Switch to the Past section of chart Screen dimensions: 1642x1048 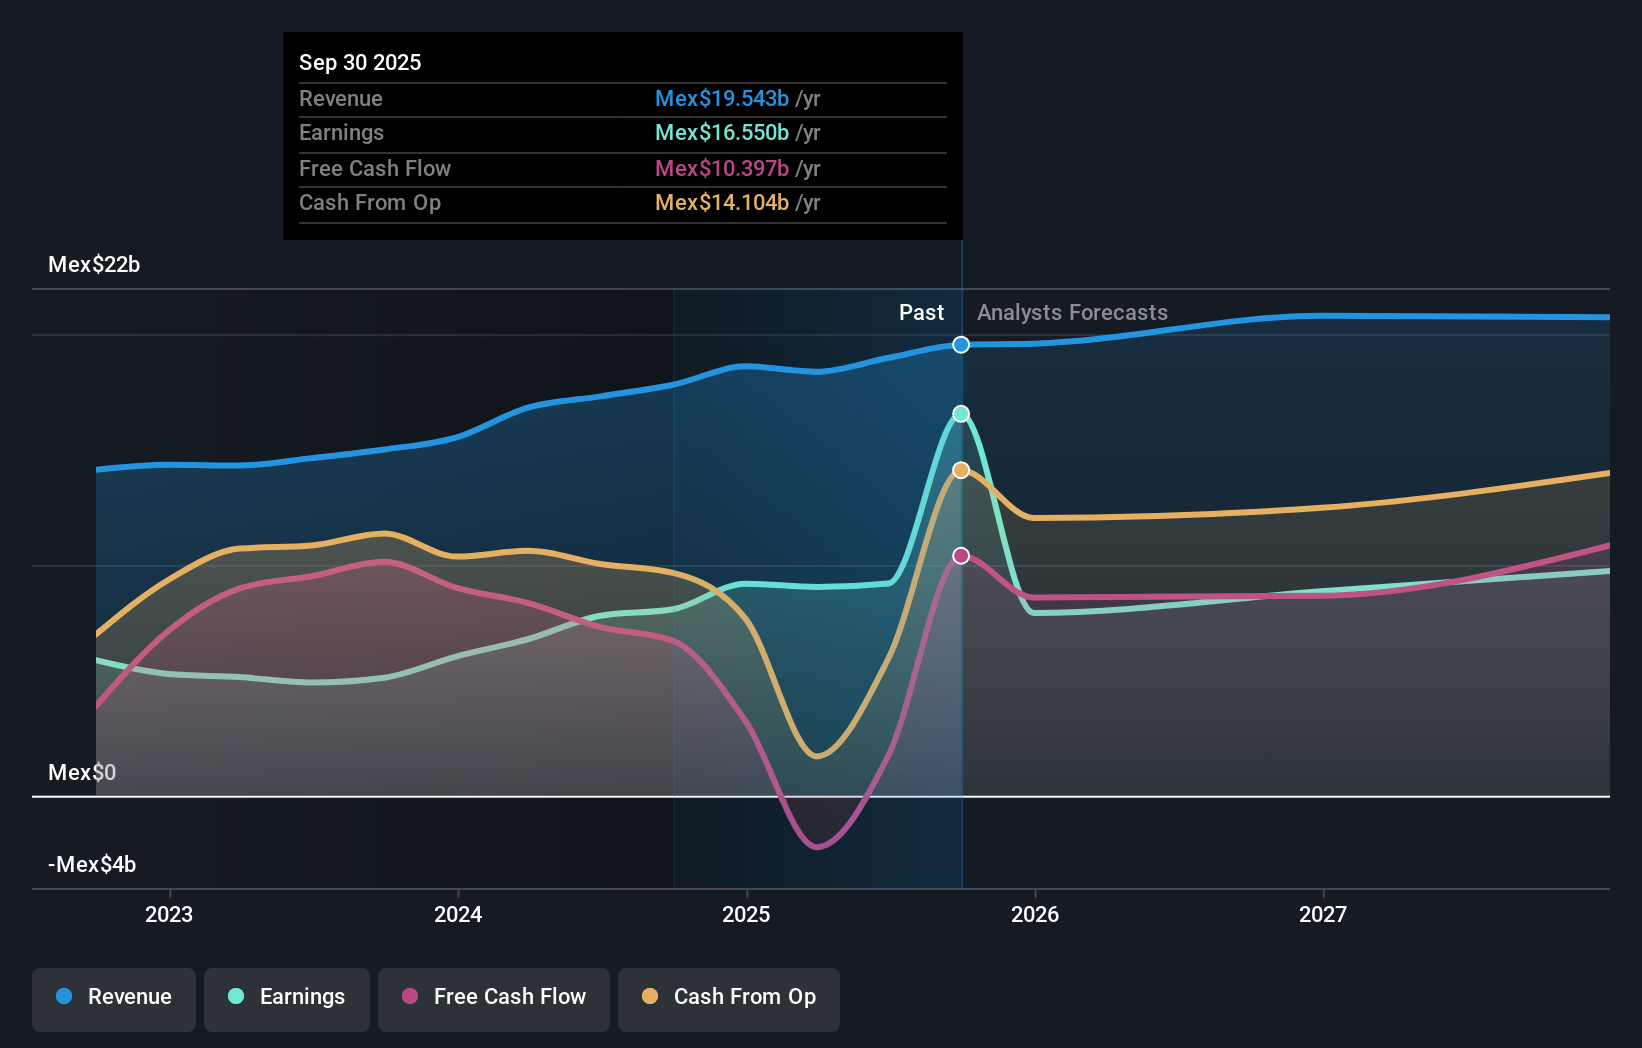920,312
